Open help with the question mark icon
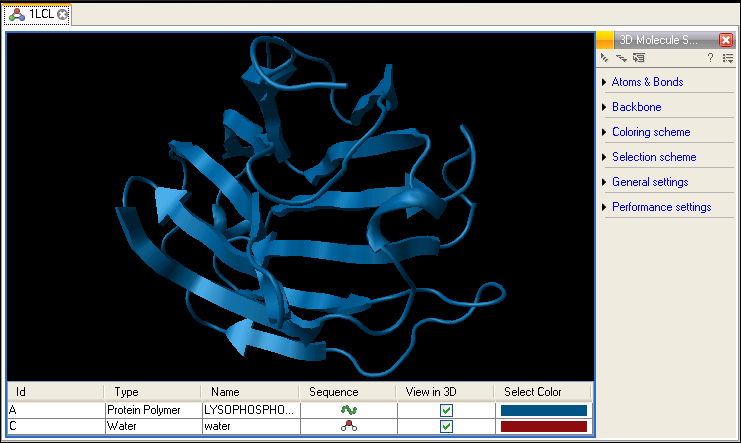The height and width of the screenshot is (443, 741). tap(710, 58)
